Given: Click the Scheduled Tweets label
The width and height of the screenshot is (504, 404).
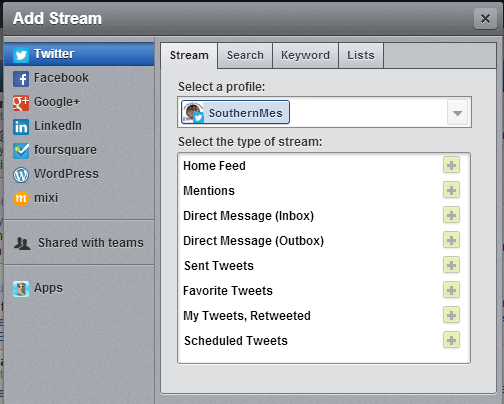Looking at the screenshot, I should [236, 341].
